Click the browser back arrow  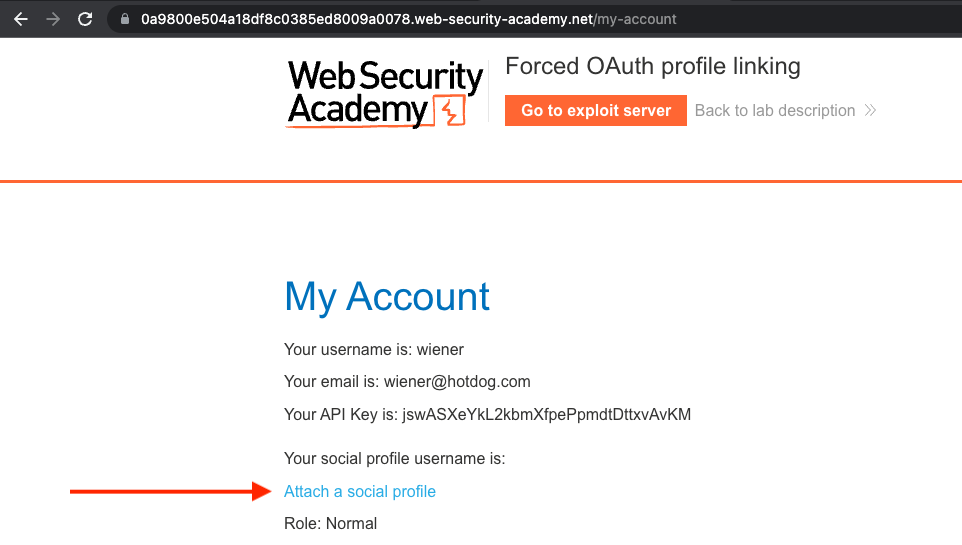point(21,19)
